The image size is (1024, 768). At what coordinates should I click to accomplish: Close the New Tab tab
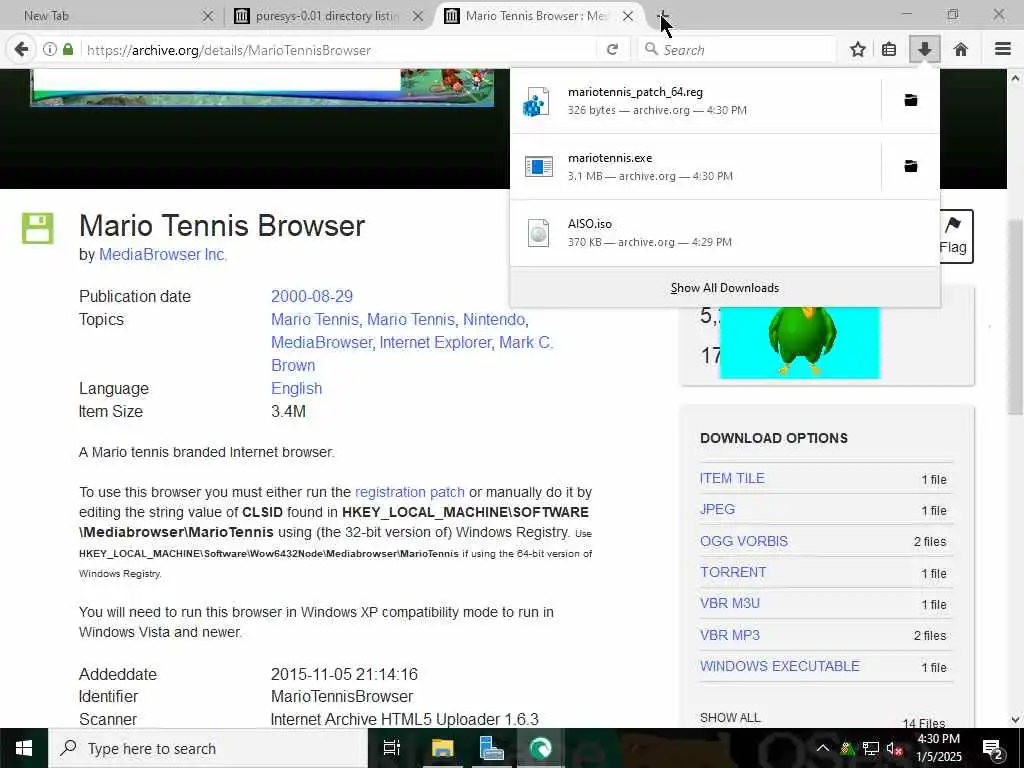[208, 16]
